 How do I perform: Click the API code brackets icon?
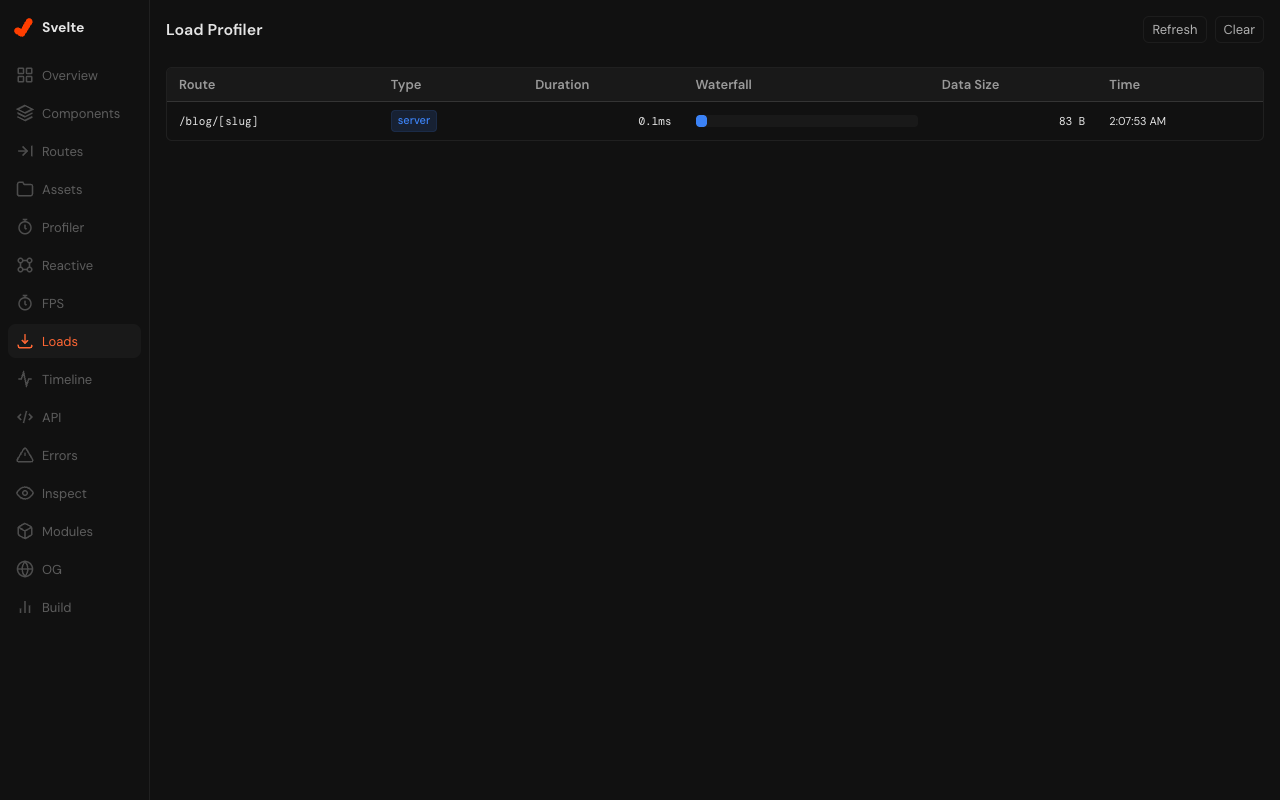click(25, 417)
